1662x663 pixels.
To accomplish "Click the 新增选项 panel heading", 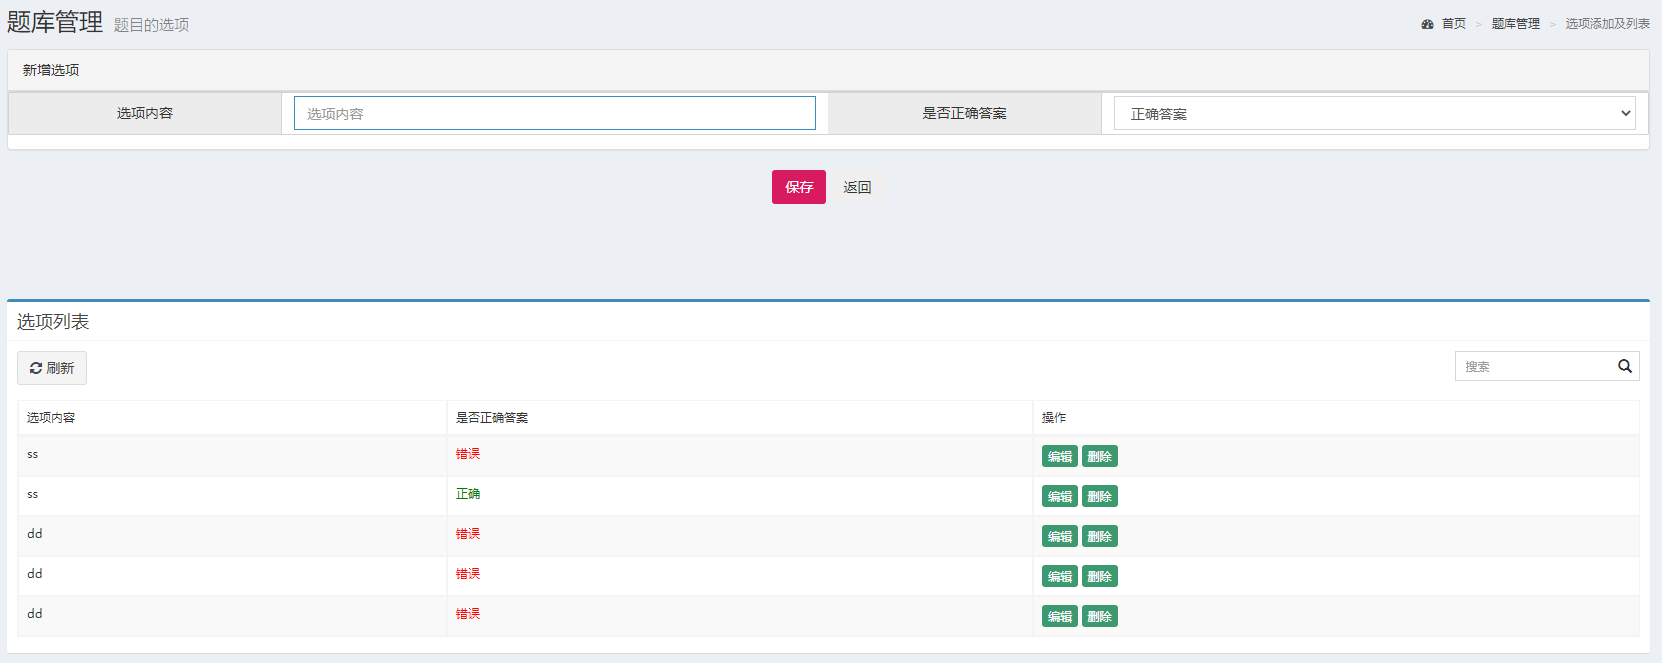I will 51,70.
